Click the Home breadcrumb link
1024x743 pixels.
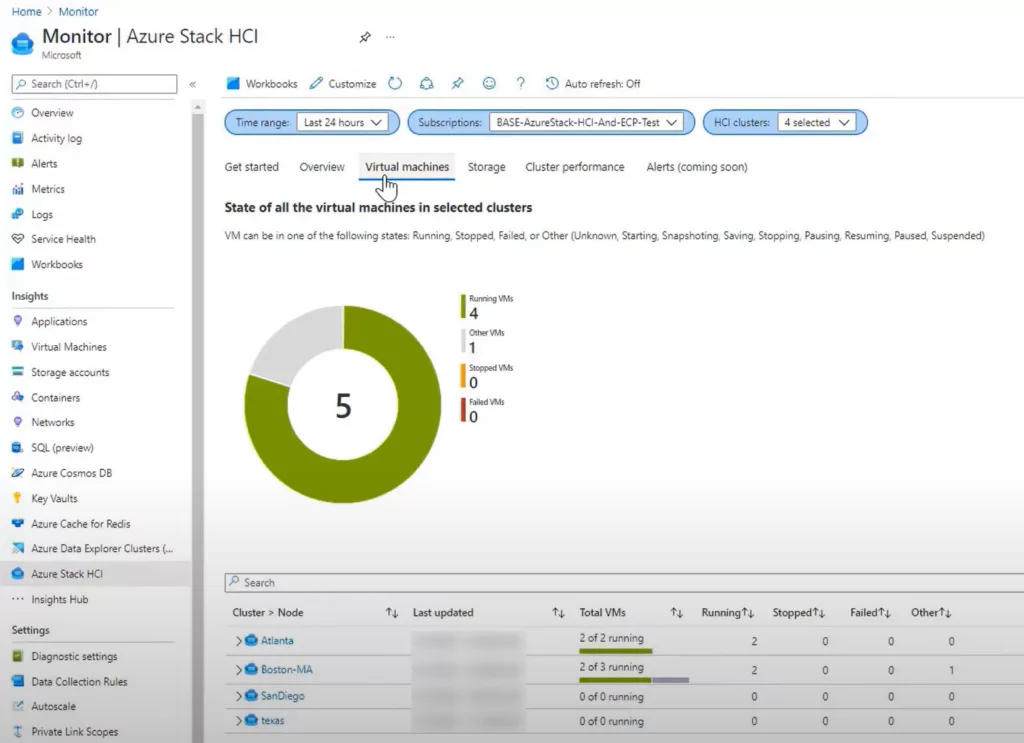[x=26, y=12]
